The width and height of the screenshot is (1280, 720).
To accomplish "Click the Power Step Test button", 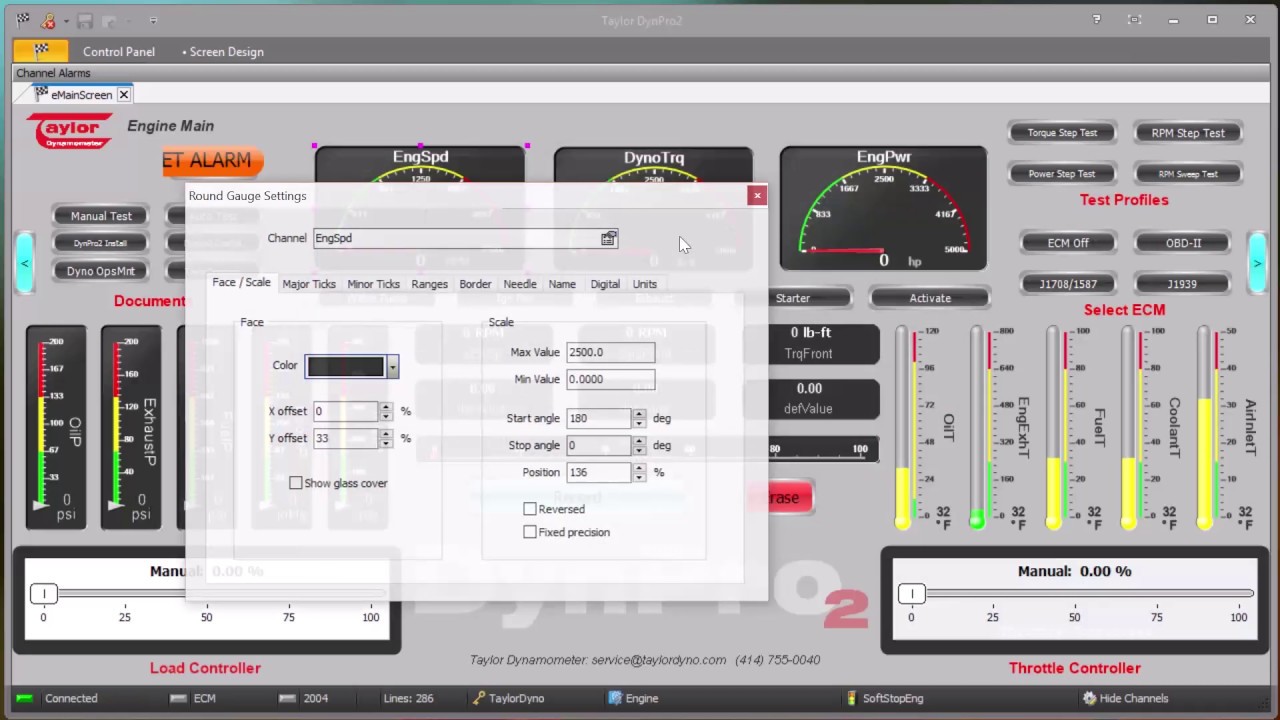I will [1062, 174].
